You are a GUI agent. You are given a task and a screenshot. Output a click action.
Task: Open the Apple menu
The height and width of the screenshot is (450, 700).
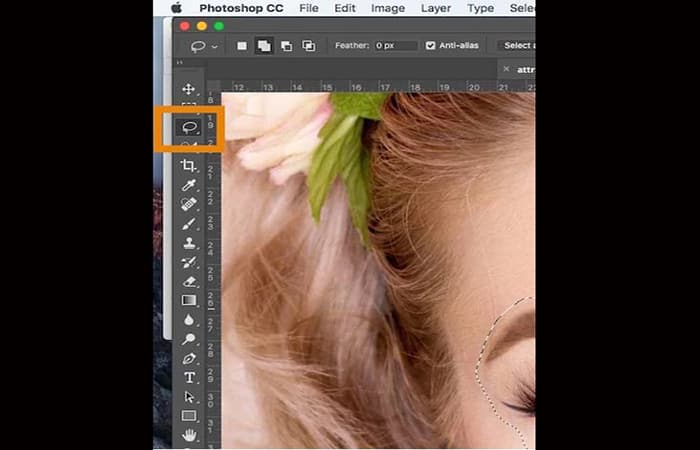[x=175, y=8]
